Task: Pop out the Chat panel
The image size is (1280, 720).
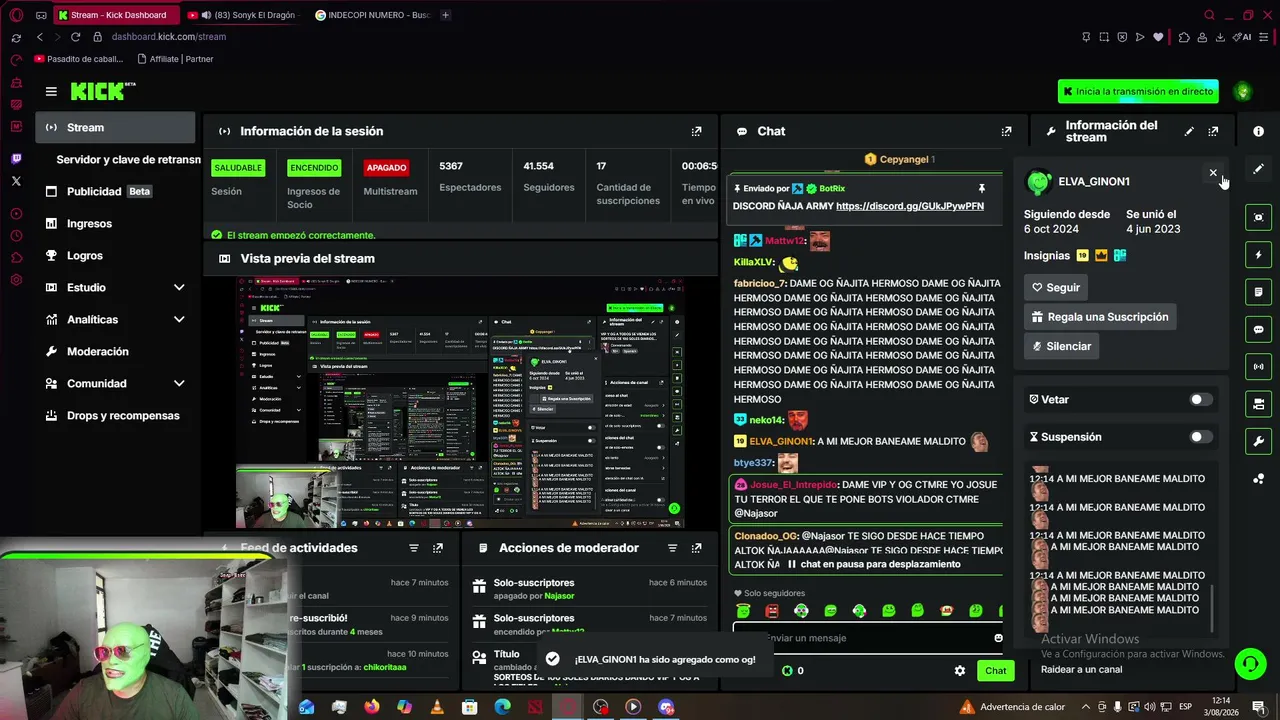Action: [x=1006, y=131]
